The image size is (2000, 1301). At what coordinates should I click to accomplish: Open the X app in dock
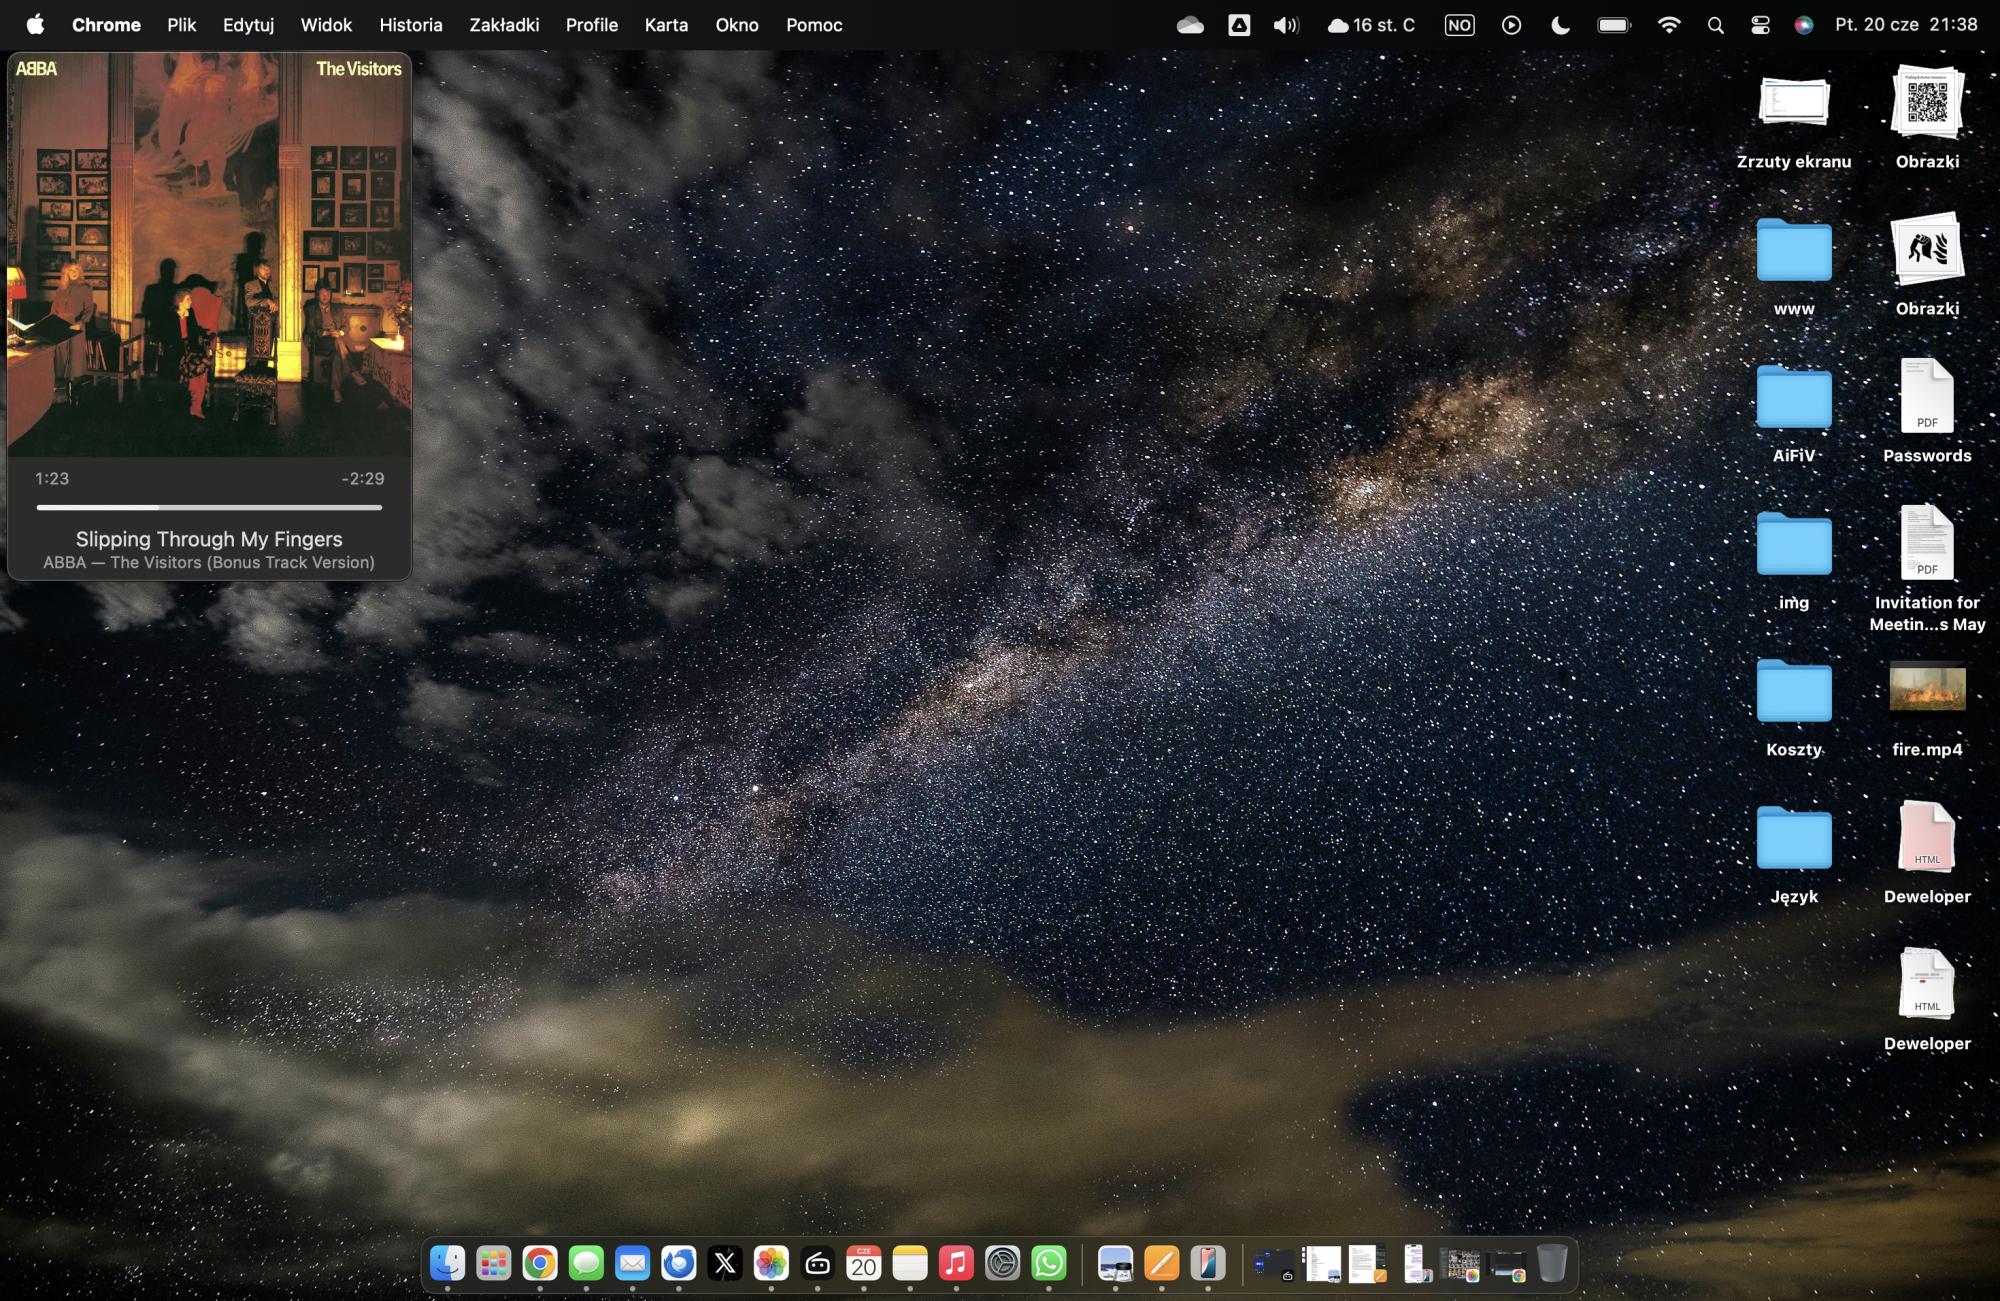725,1264
